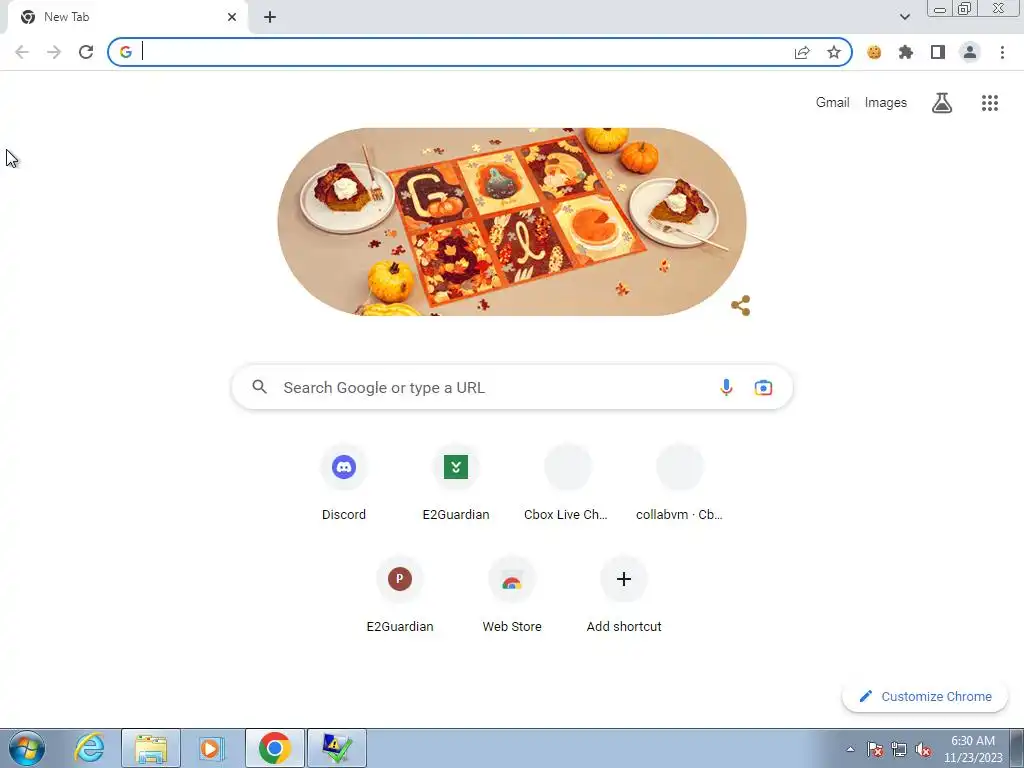Open Search Labs flask icon
1024x768 pixels.
[942, 103]
